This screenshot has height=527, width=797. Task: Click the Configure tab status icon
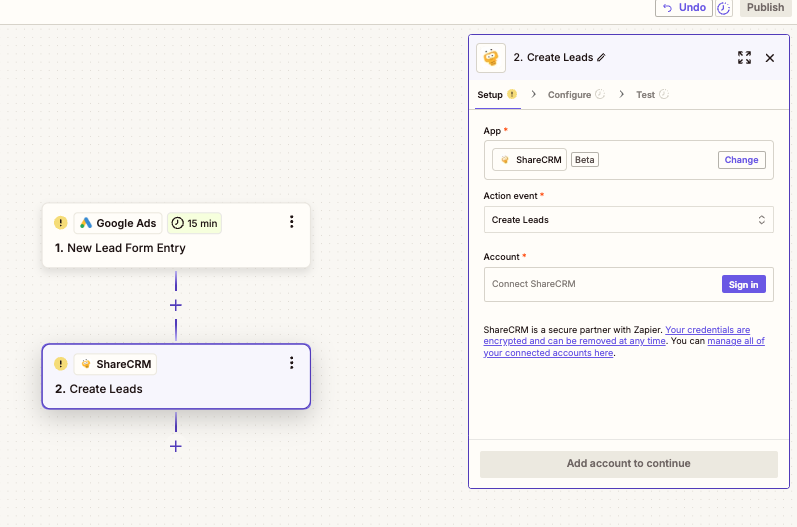coord(600,94)
